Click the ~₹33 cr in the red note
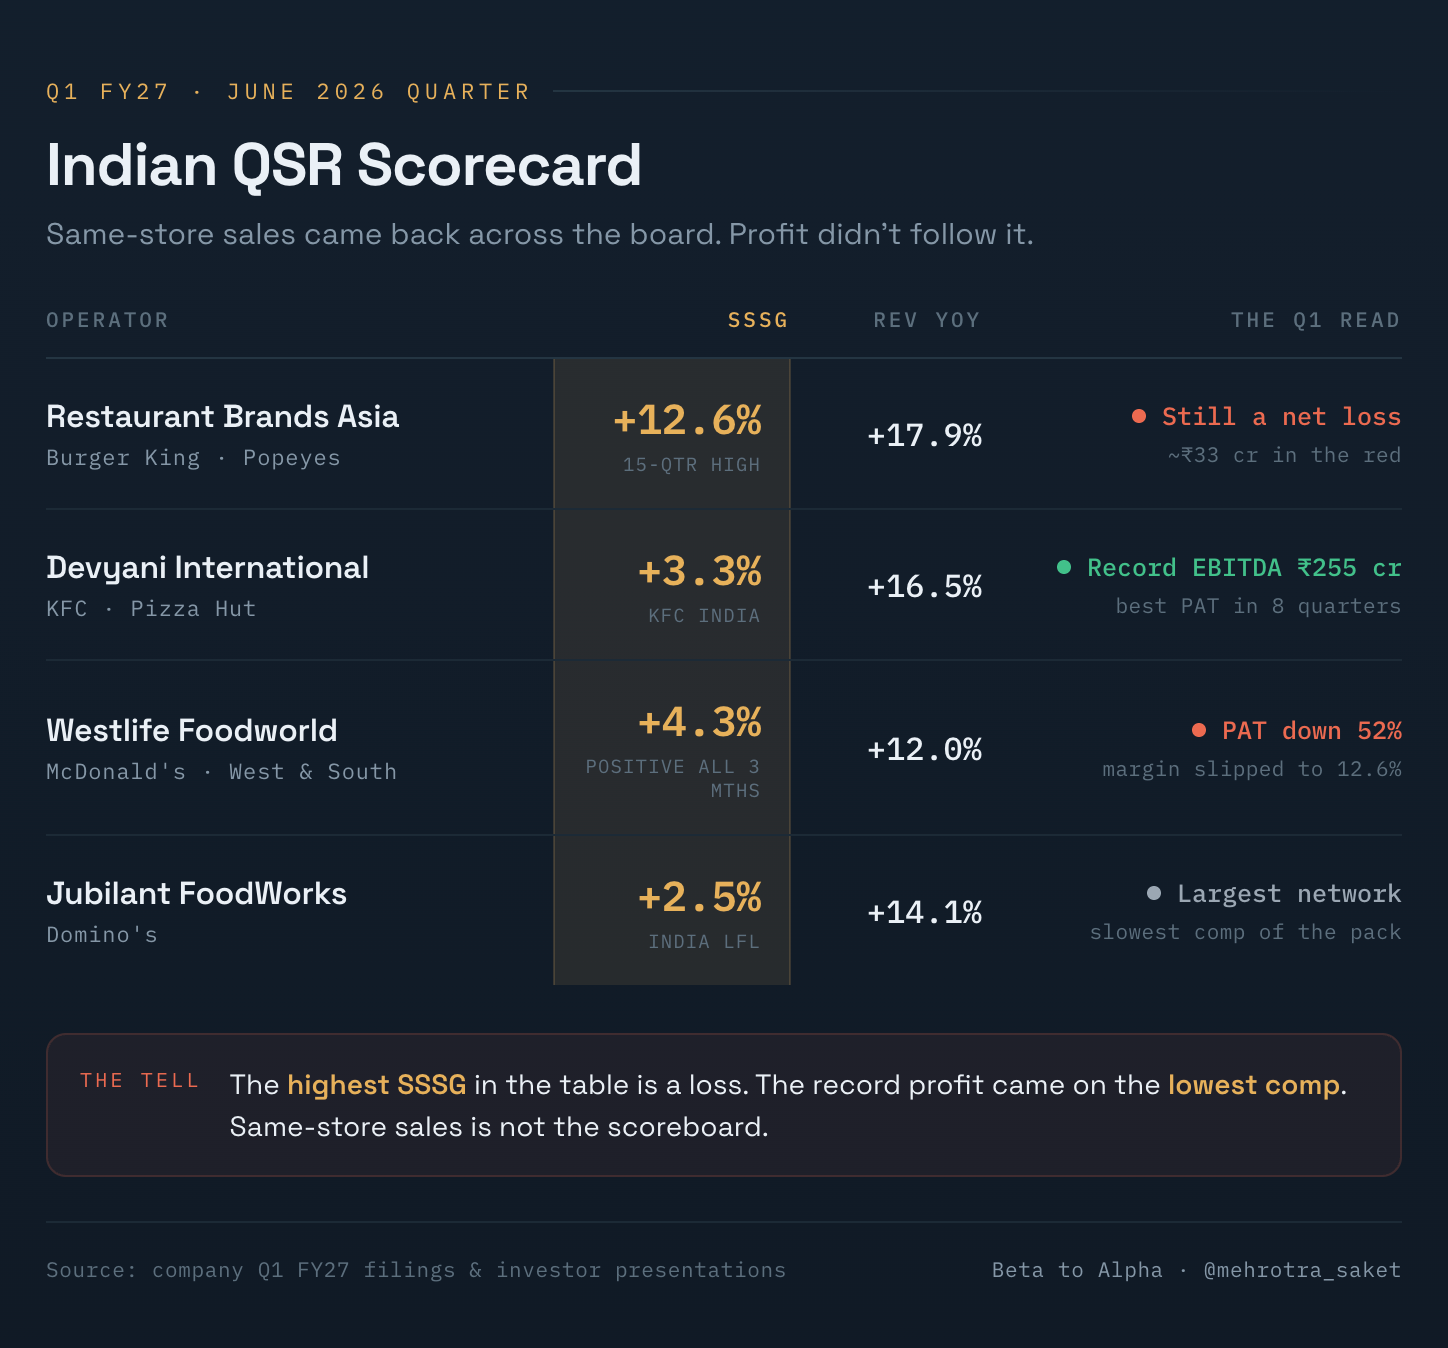This screenshot has height=1348, width=1448. tap(1284, 455)
